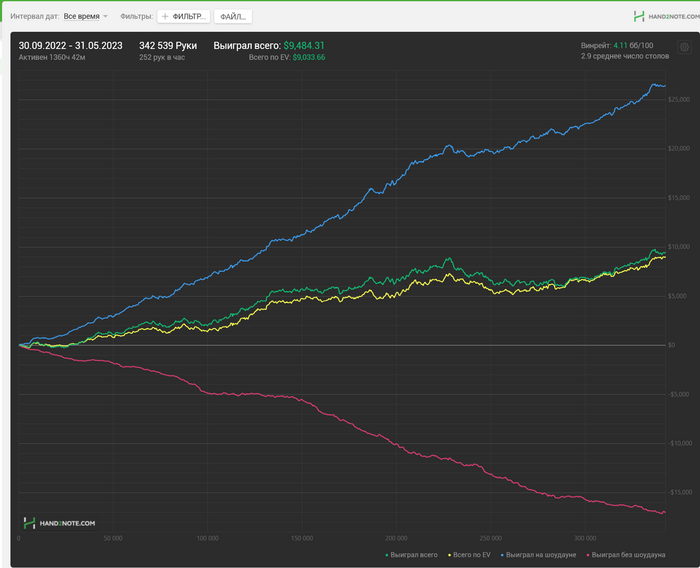Open the graph settings gear icon
700x568 pixels.
pyautogui.click(x=684, y=47)
